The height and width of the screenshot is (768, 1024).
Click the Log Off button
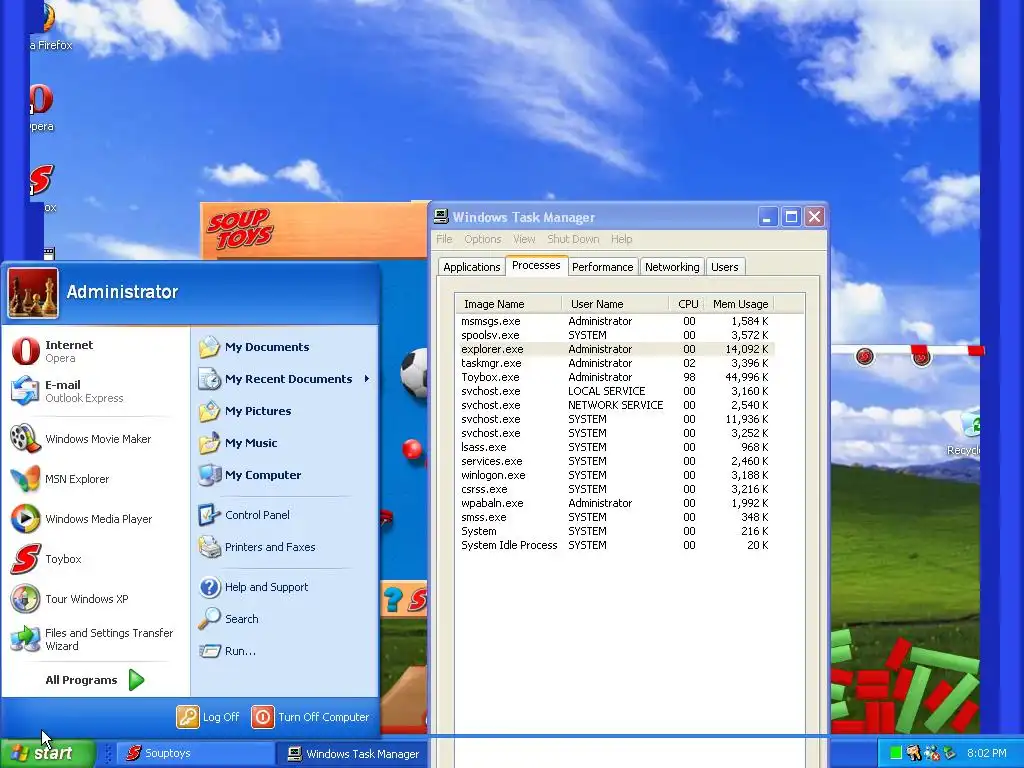(x=208, y=716)
